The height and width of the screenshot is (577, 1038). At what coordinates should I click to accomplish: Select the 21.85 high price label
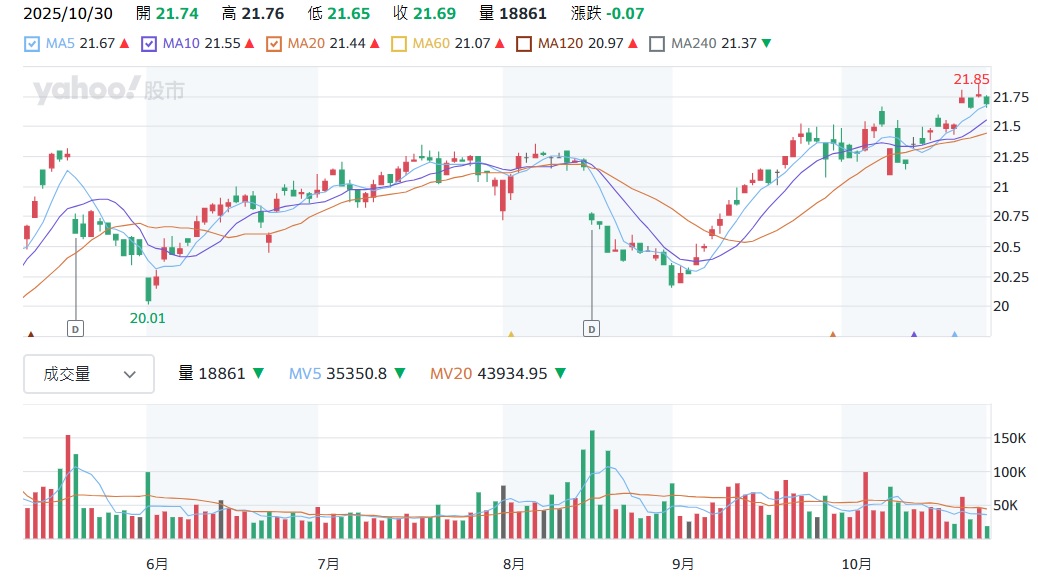click(x=971, y=79)
